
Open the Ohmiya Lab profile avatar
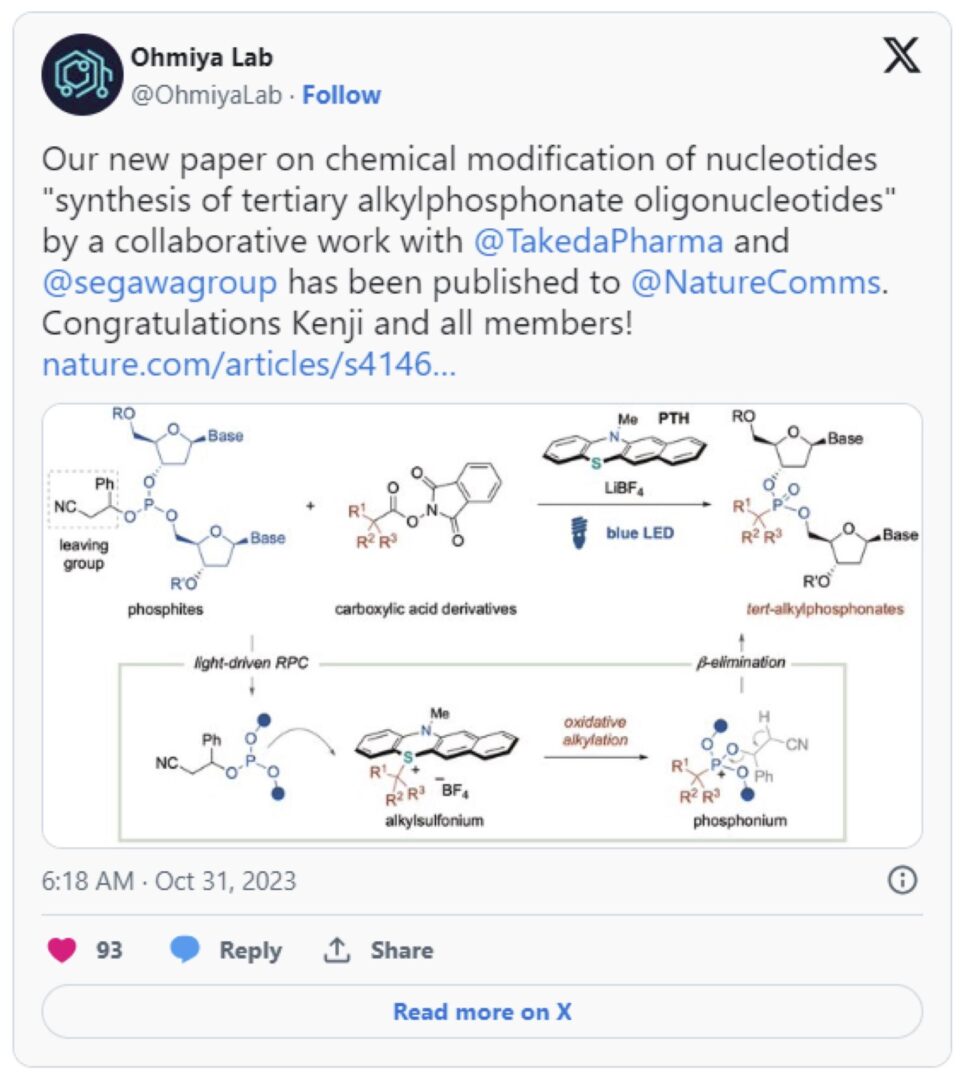(82, 74)
